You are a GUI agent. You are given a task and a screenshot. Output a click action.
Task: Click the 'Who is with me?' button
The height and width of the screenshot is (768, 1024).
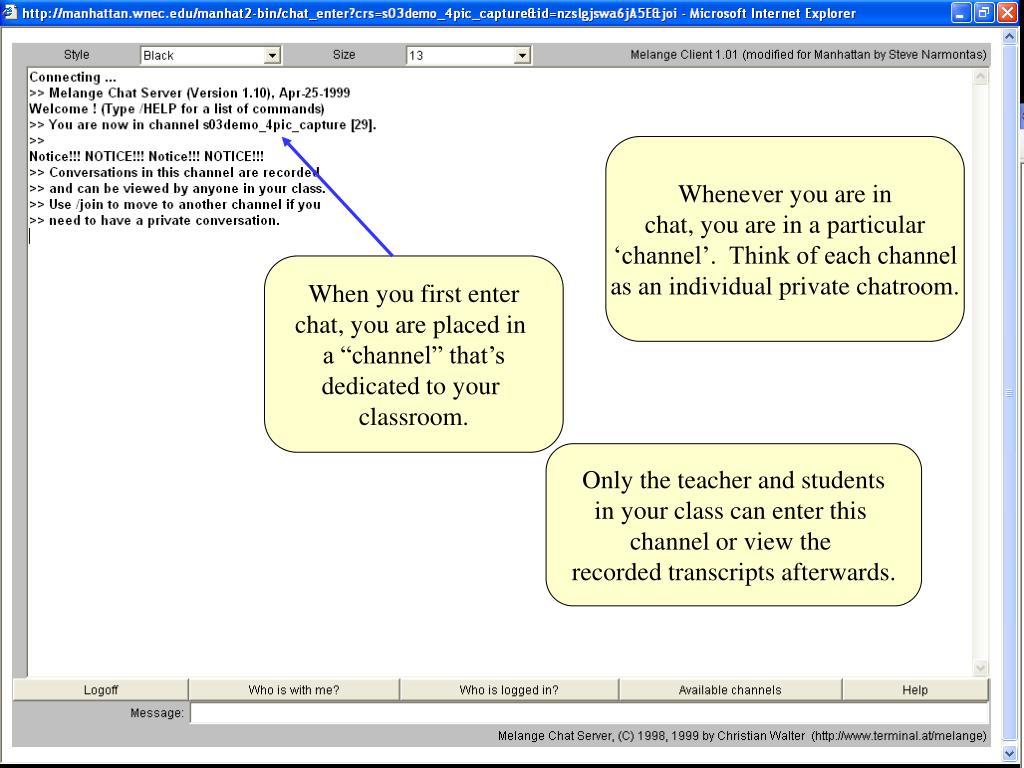(x=294, y=690)
